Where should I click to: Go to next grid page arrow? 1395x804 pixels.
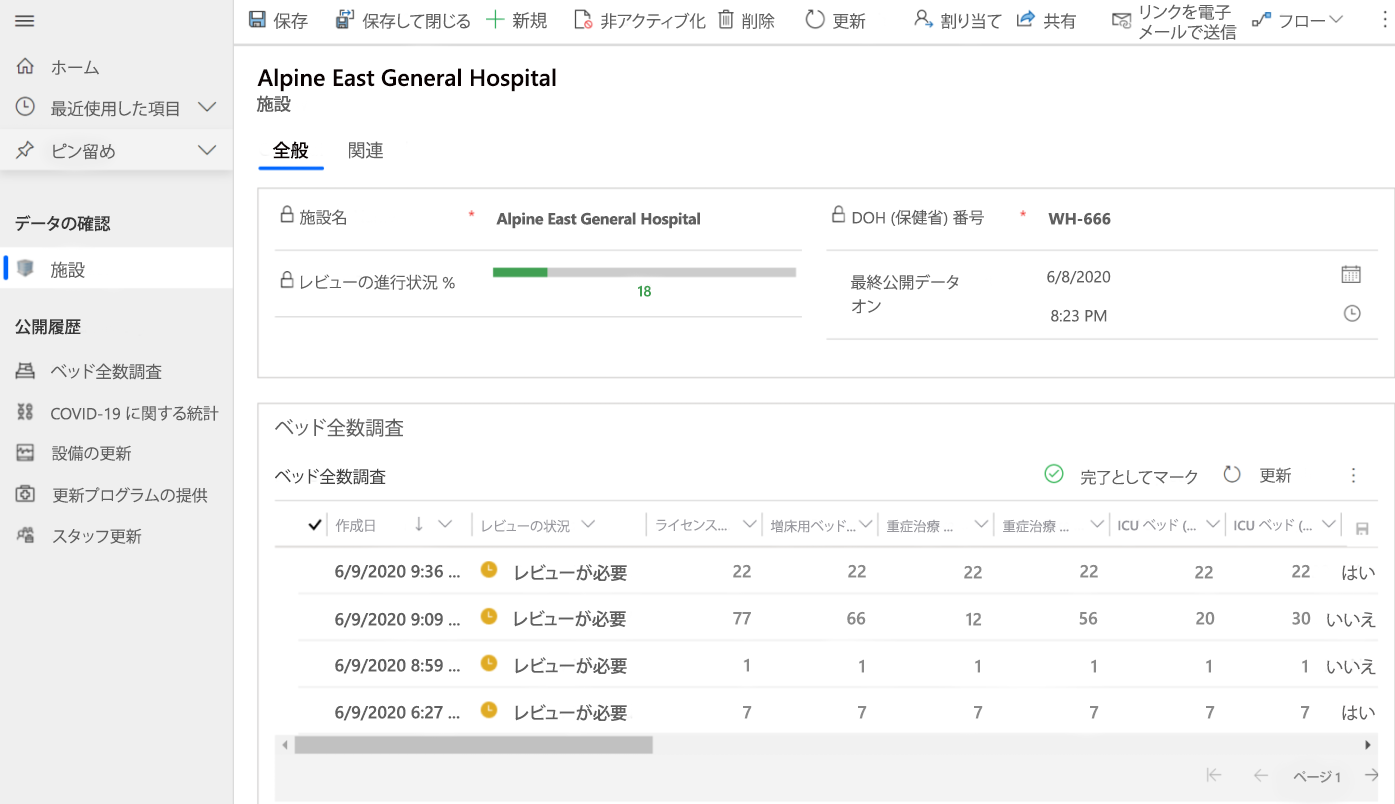click(x=1371, y=775)
